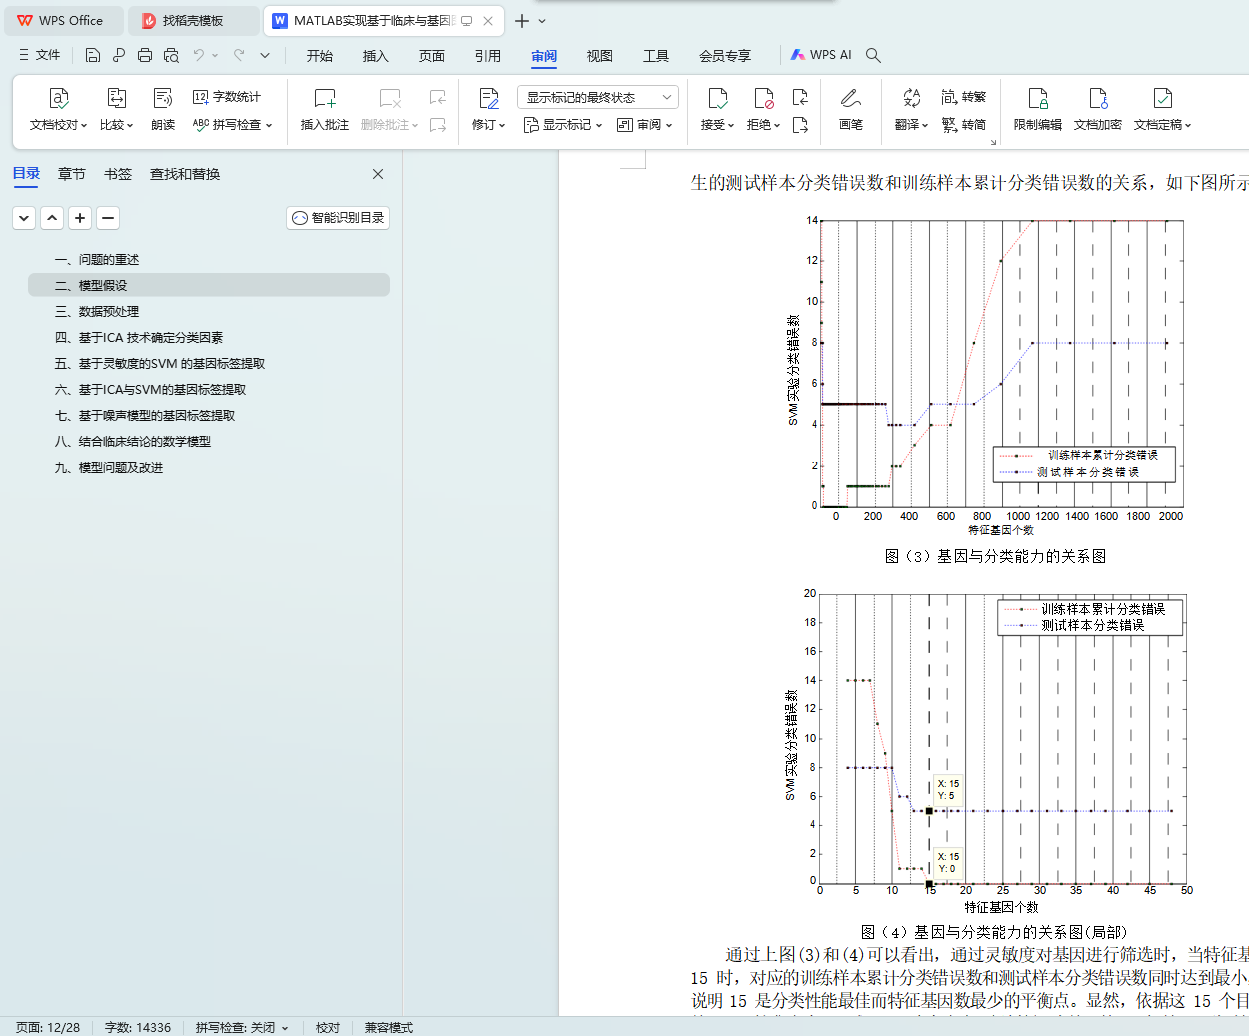Open the 会员专享 tab
1249x1036 pixels.
point(725,56)
